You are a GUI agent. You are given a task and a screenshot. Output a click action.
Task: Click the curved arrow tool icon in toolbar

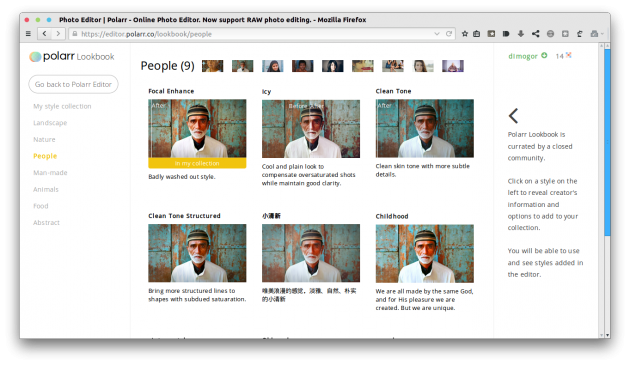[580, 34]
